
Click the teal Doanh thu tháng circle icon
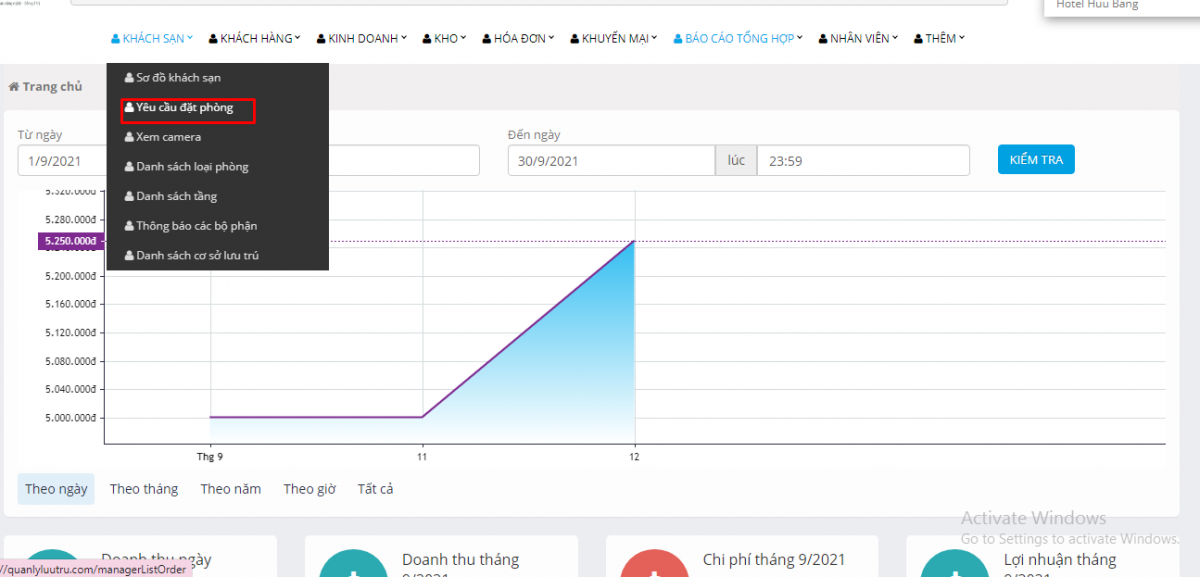pos(350,566)
